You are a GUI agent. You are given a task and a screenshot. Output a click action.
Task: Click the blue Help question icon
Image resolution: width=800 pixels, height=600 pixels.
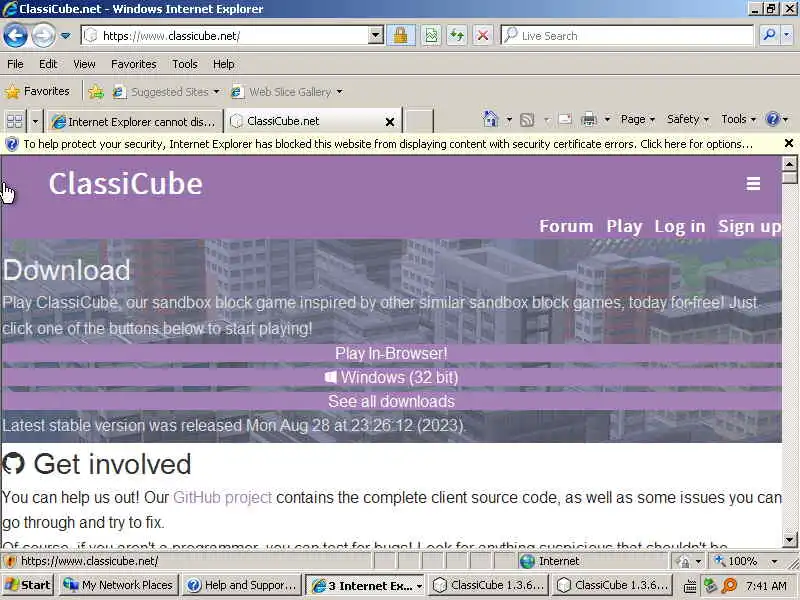[x=772, y=119]
